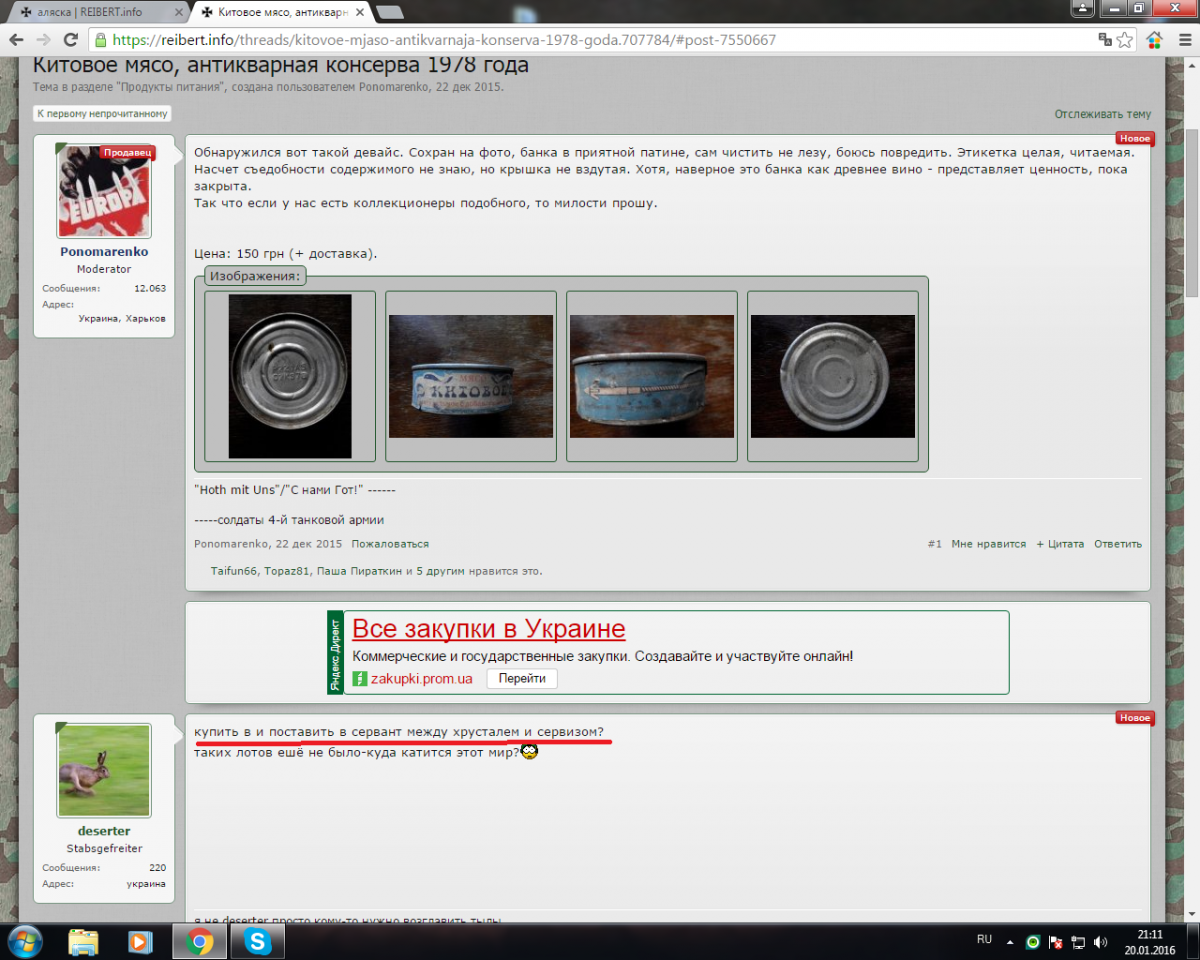Click the Chrome user profile icon
This screenshot has height=960, width=1200.
[1082, 8]
